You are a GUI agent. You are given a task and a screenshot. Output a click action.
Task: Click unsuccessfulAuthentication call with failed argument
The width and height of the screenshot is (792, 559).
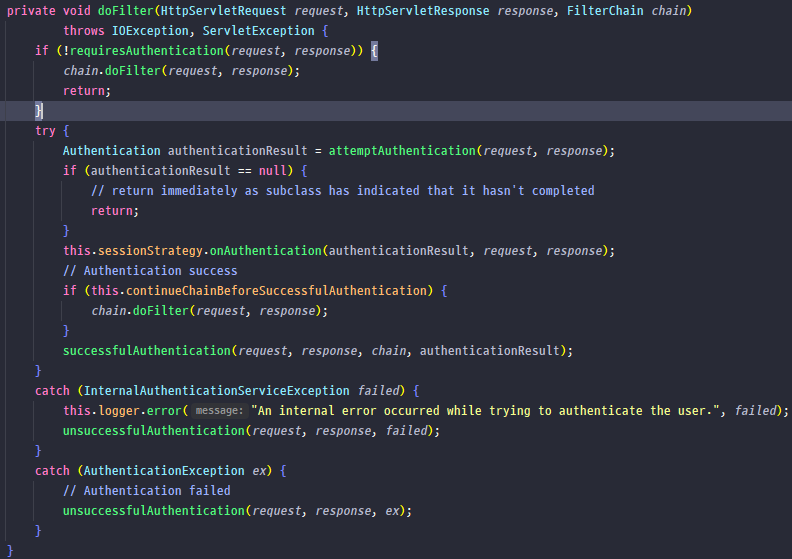(x=154, y=431)
